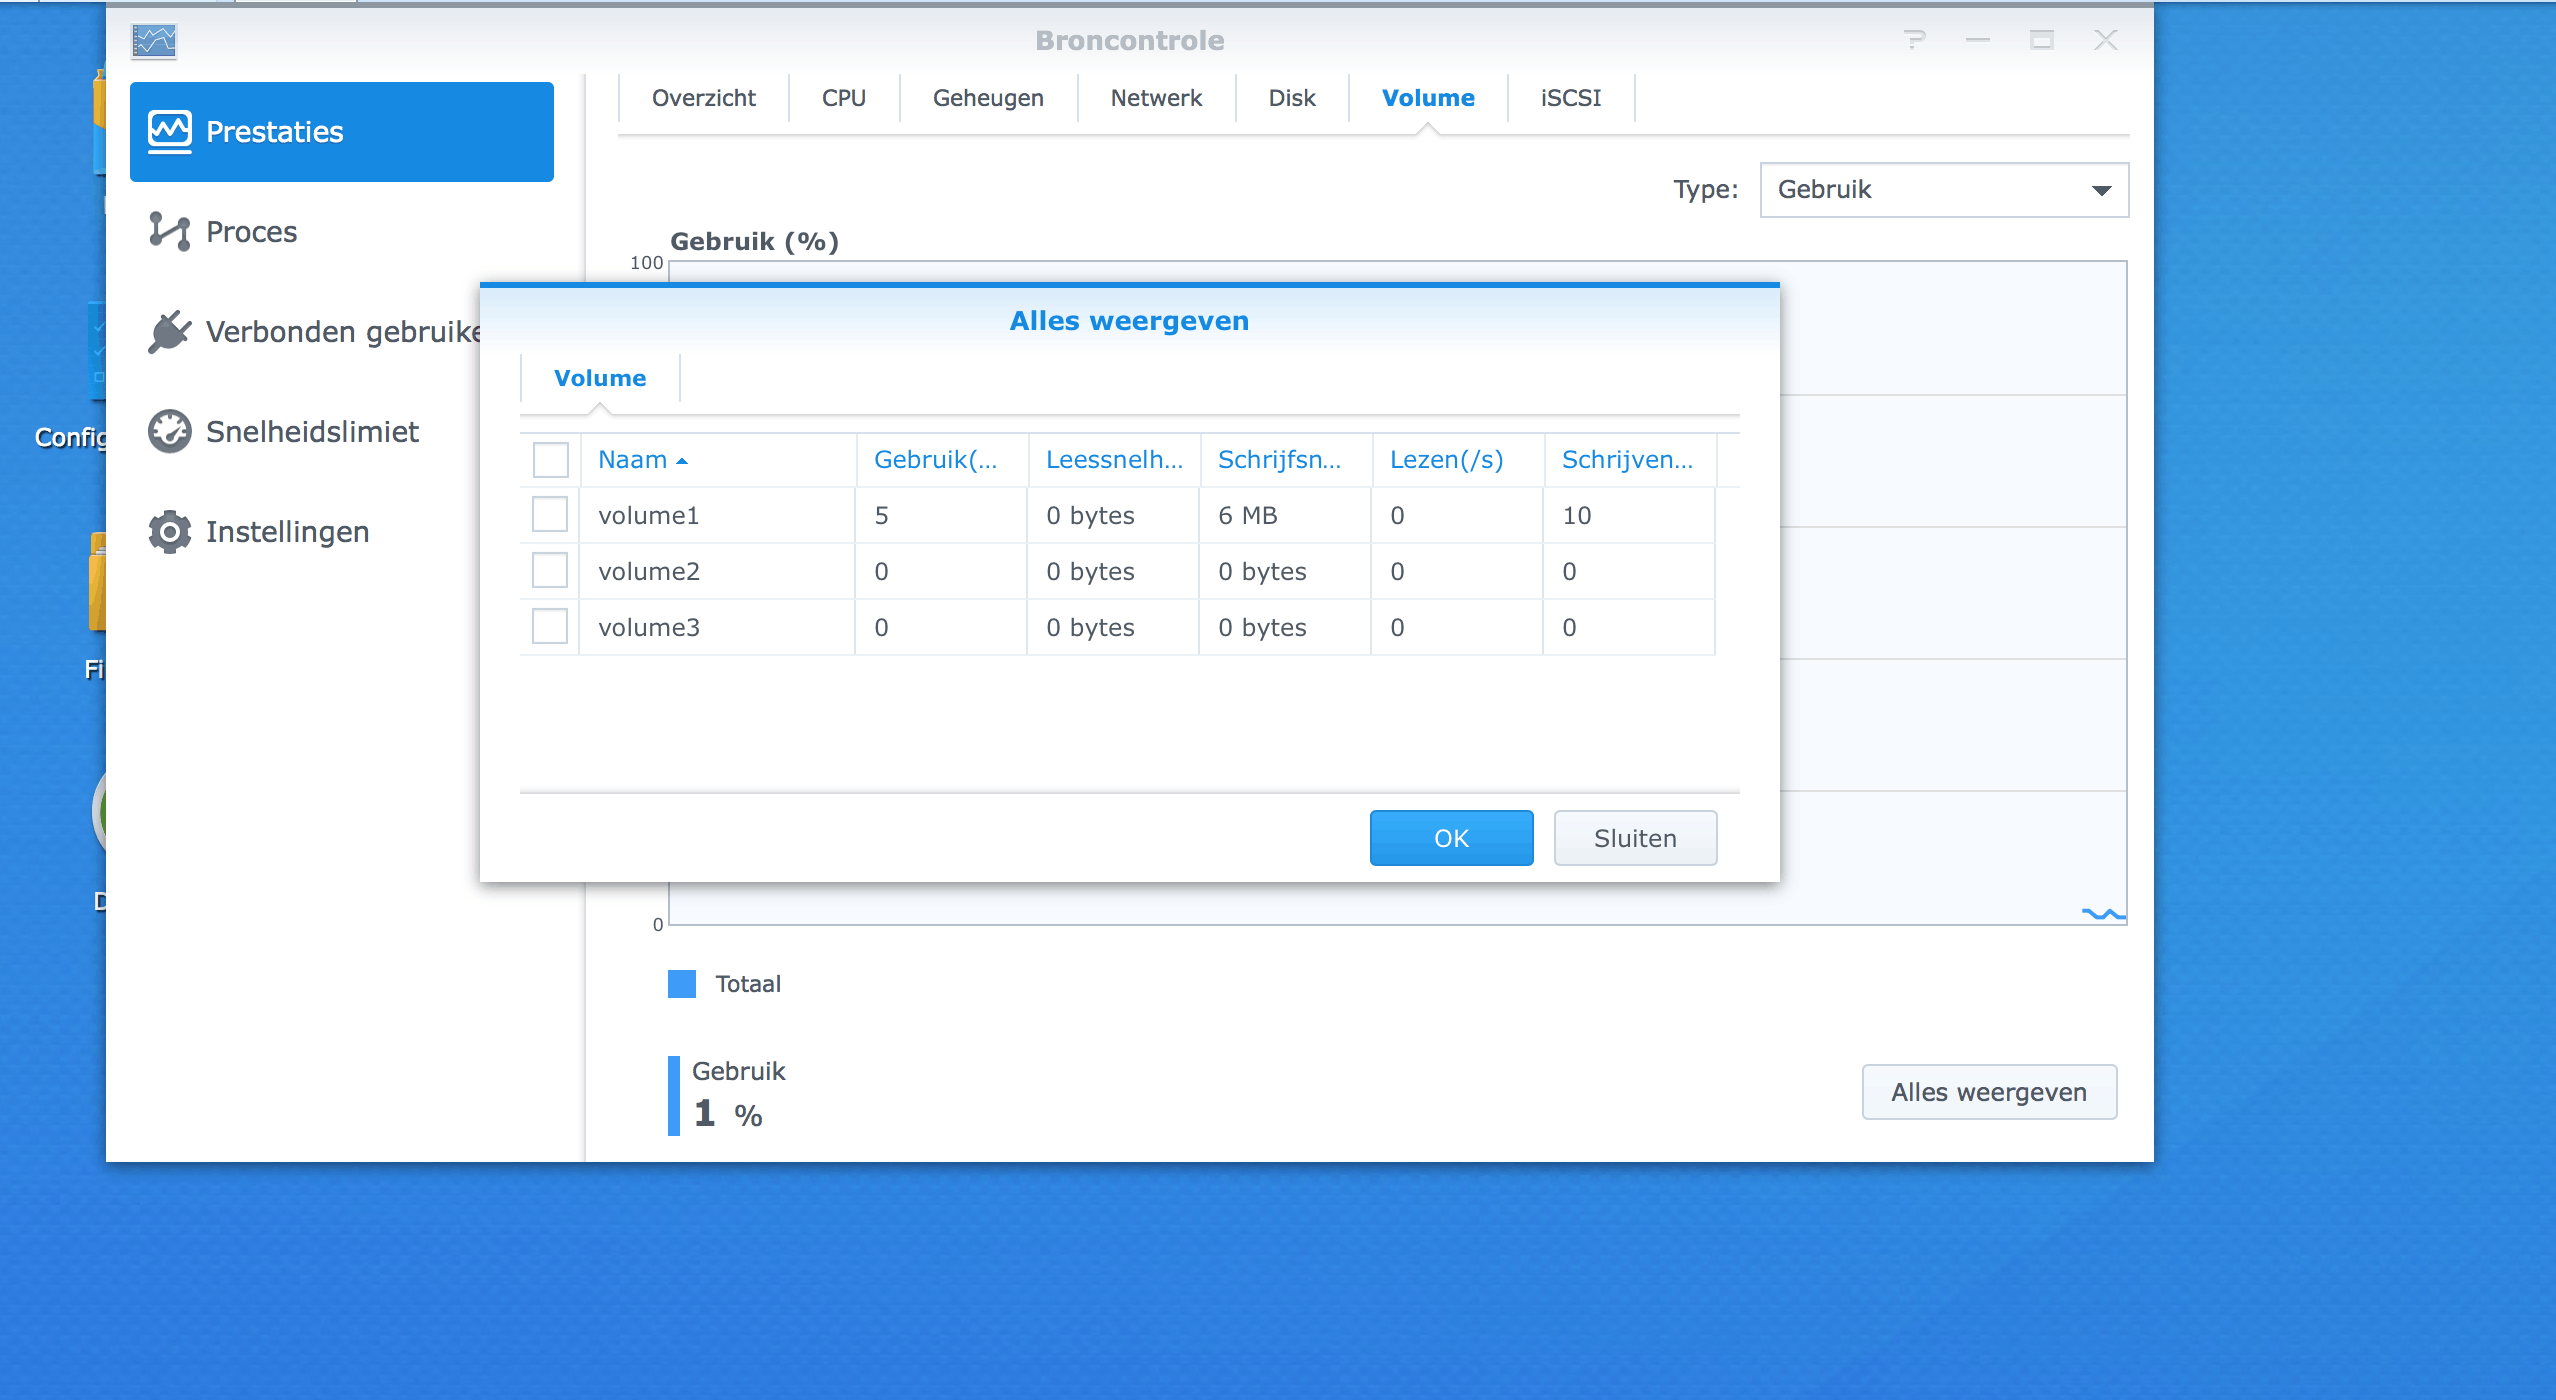Viewport: 2556px width, 1400px height.
Task: Click the Proces sidebar icon
Action: (169, 231)
